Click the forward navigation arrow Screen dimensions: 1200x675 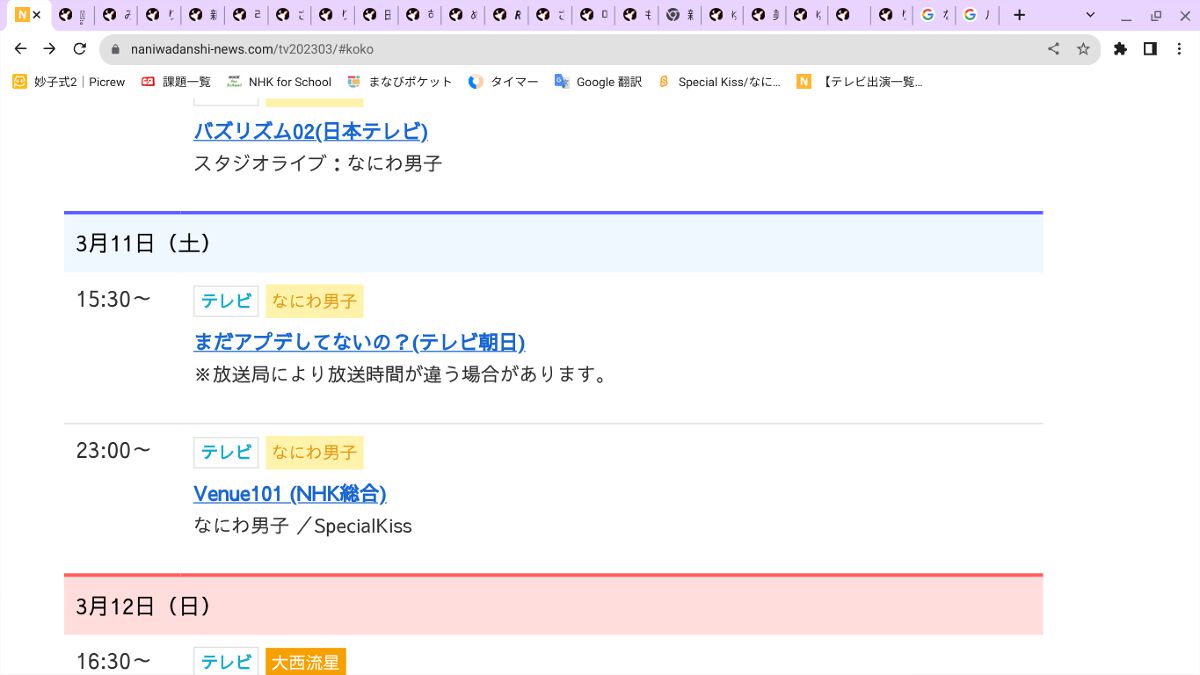pyautogui.click(x=49, y=48)
